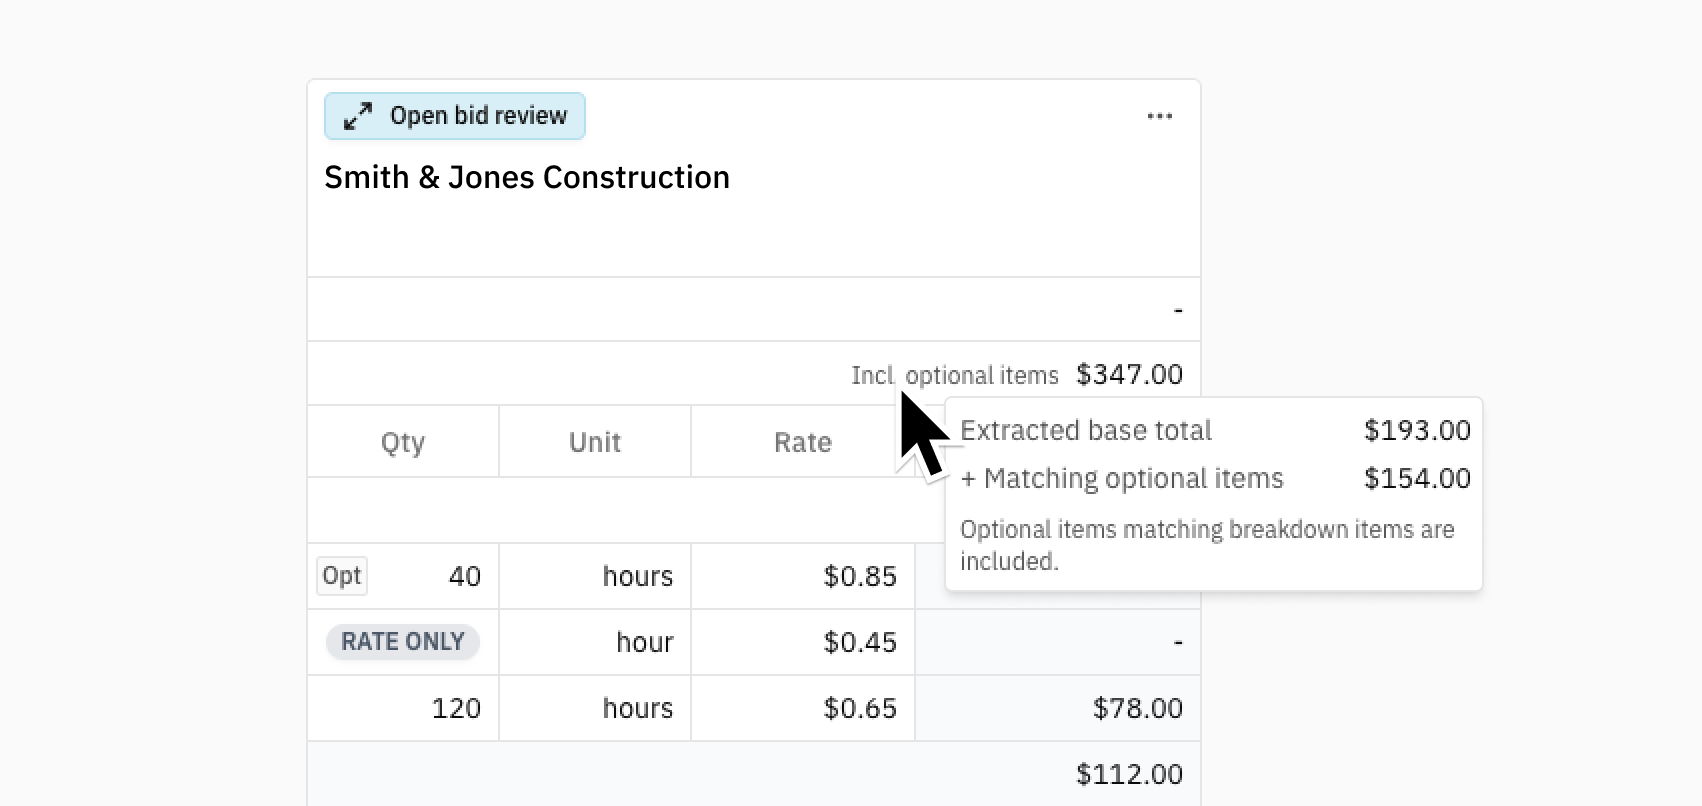Select the dash placeholder above the totals row
1702x806 pixels.
click(1176, 309)
